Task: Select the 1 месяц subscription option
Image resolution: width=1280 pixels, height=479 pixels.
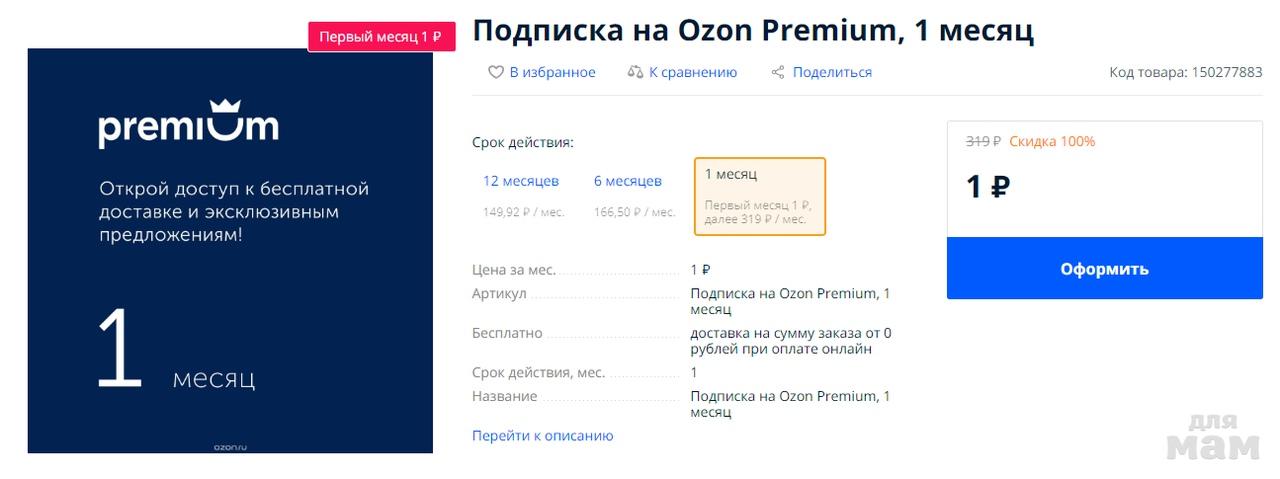Action: [759, 196]
